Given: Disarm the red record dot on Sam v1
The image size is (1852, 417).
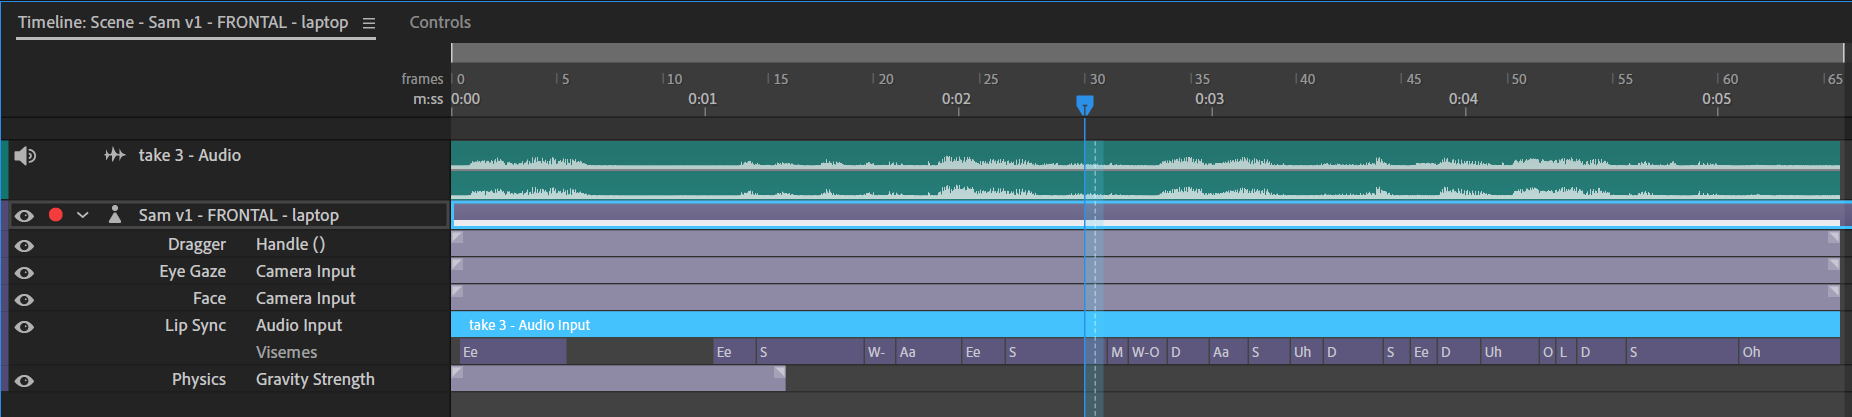Looking at the screenshot, I should point(56,215).
